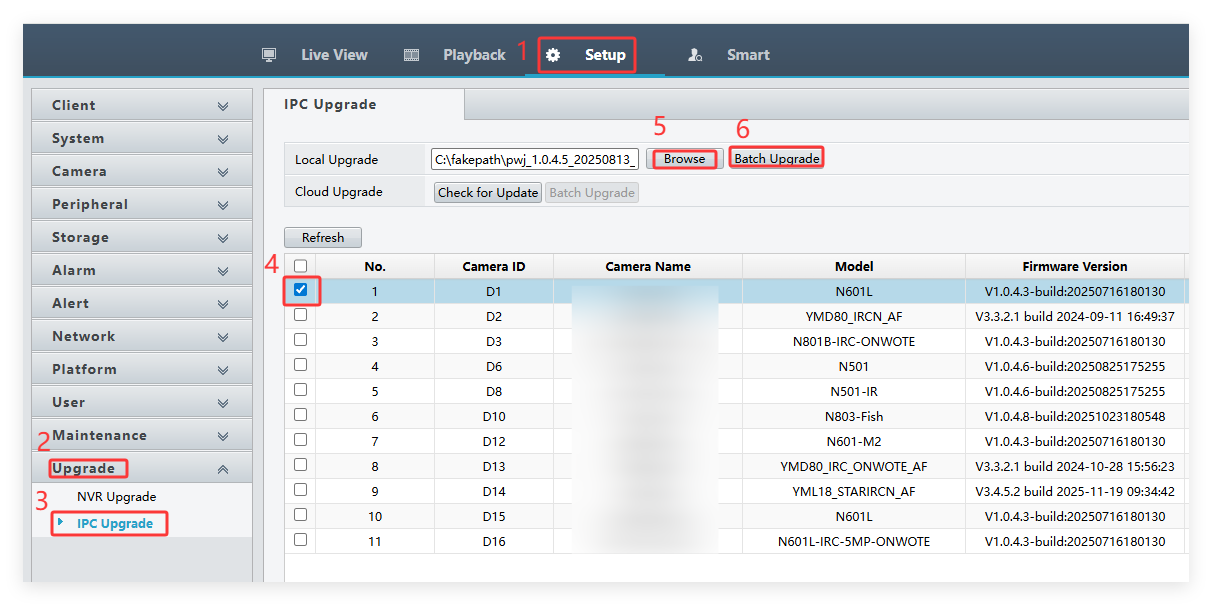The width and height of the screenshot is (1212, 605).
Task: Expand the Client section chevron
Action: (x=223, y=106)
